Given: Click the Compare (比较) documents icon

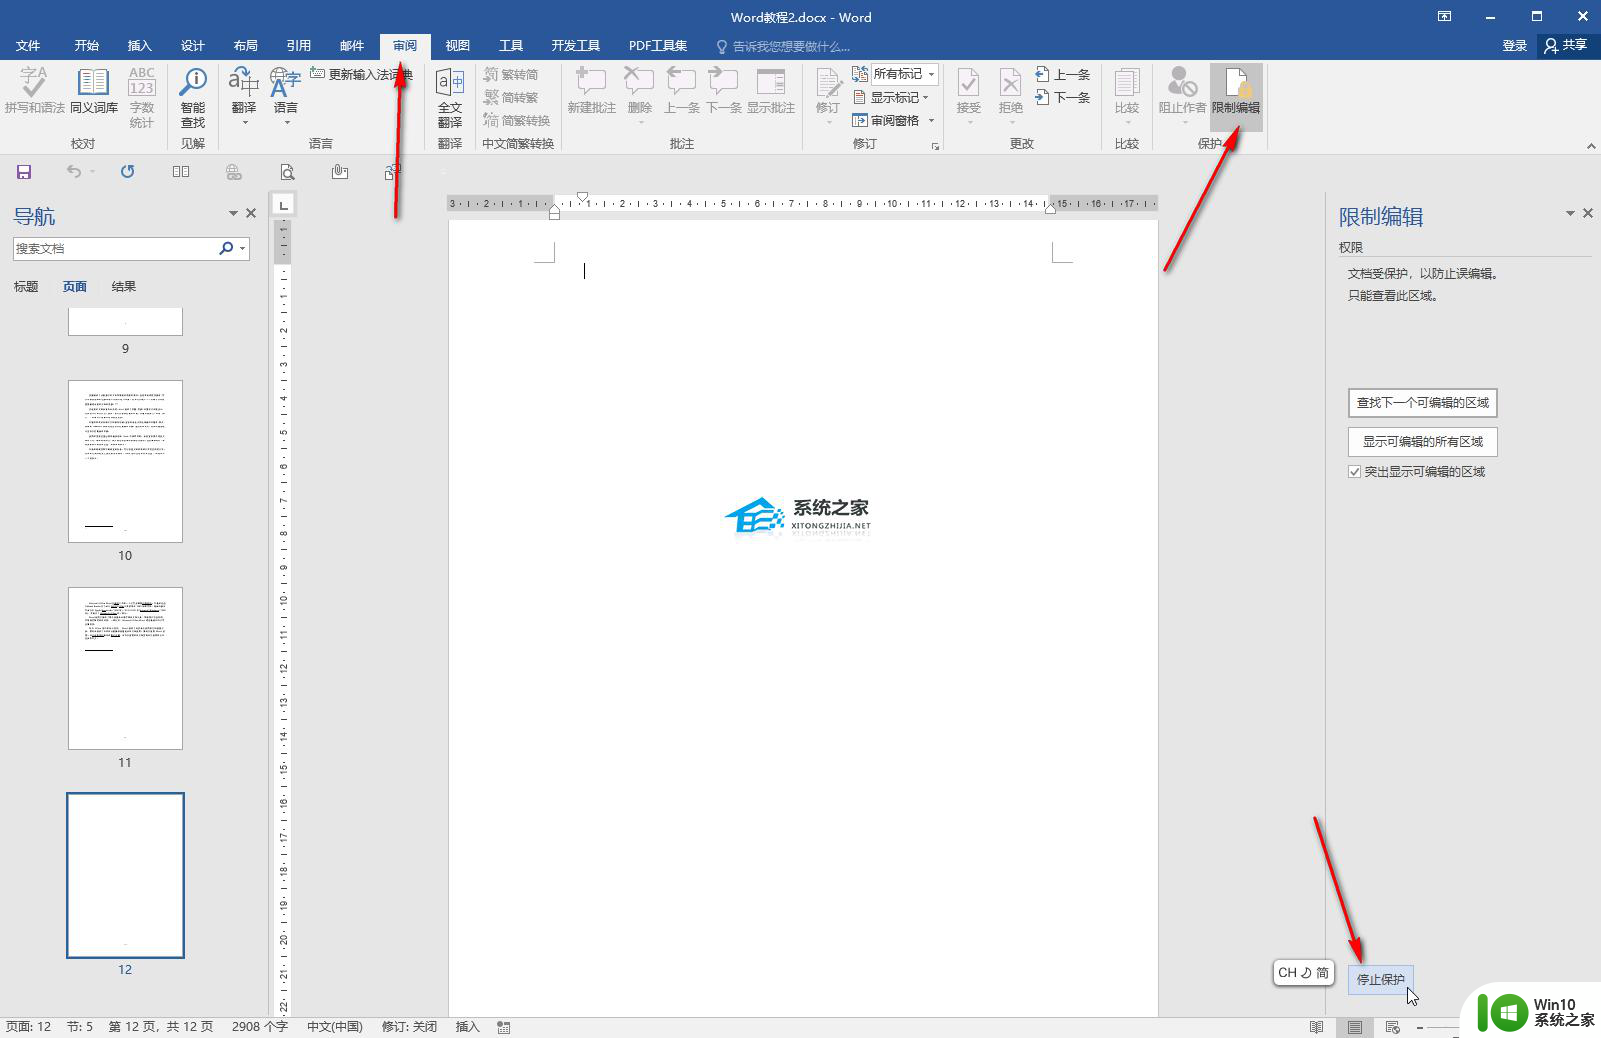Looking at the screenshot, I should pos(1127,95).
